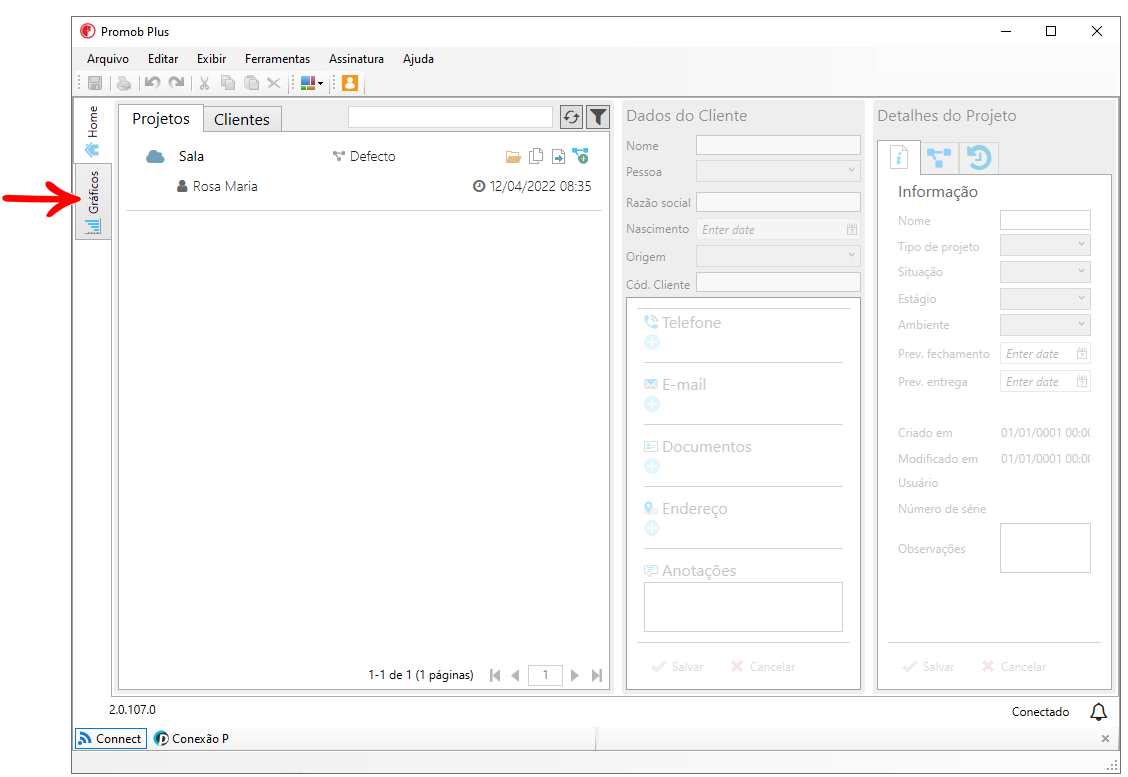Switch to the Clientes tab

pos(242,119)
